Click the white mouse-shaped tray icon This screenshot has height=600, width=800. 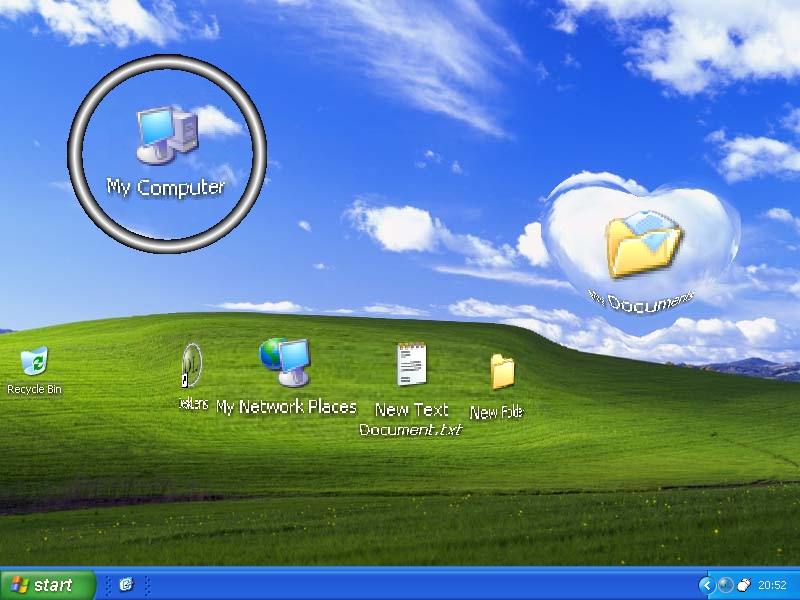[x=744, y=585]
